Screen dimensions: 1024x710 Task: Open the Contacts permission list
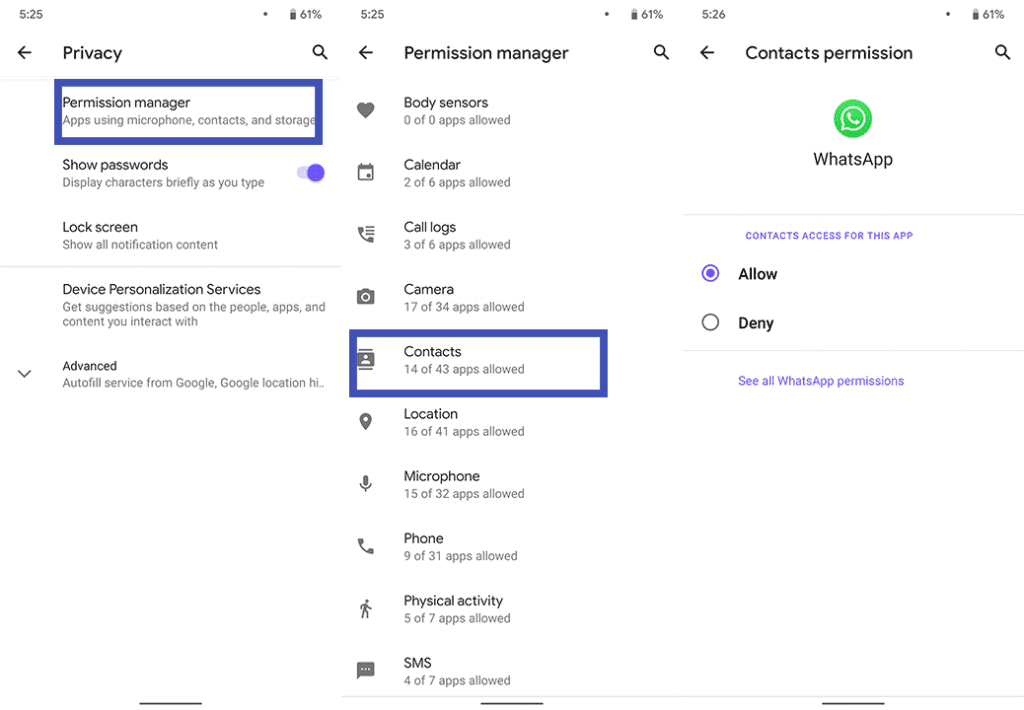pyautogui.click(x=478, y=363)
